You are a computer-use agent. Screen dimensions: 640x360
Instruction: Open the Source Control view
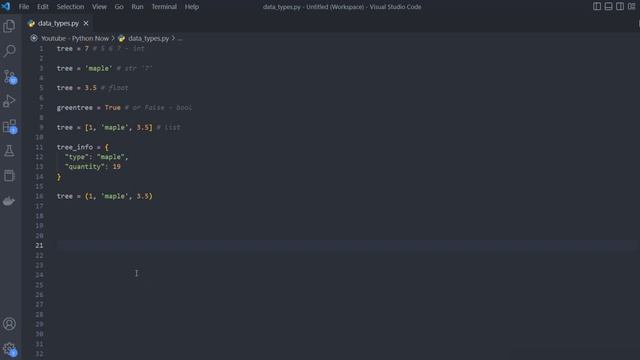[9, 76]
